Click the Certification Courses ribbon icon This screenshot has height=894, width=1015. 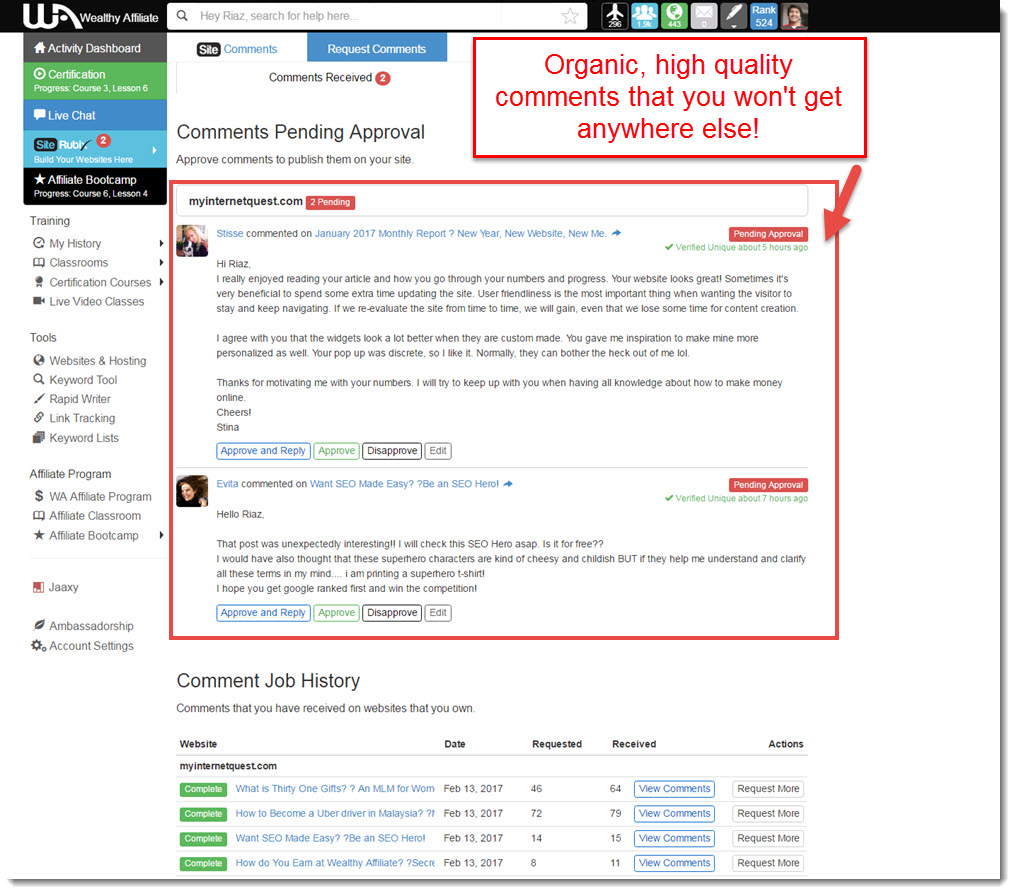click(x=39, y=282)
